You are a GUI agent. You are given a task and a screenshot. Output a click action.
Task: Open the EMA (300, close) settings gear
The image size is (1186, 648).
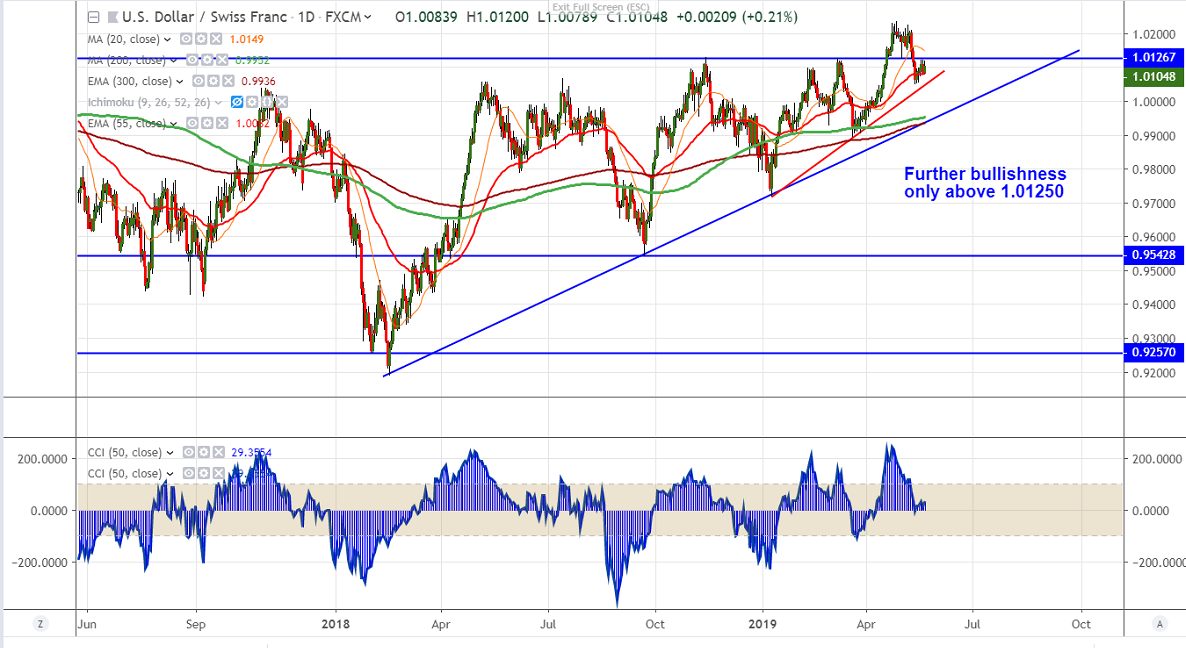coord(213,81)
